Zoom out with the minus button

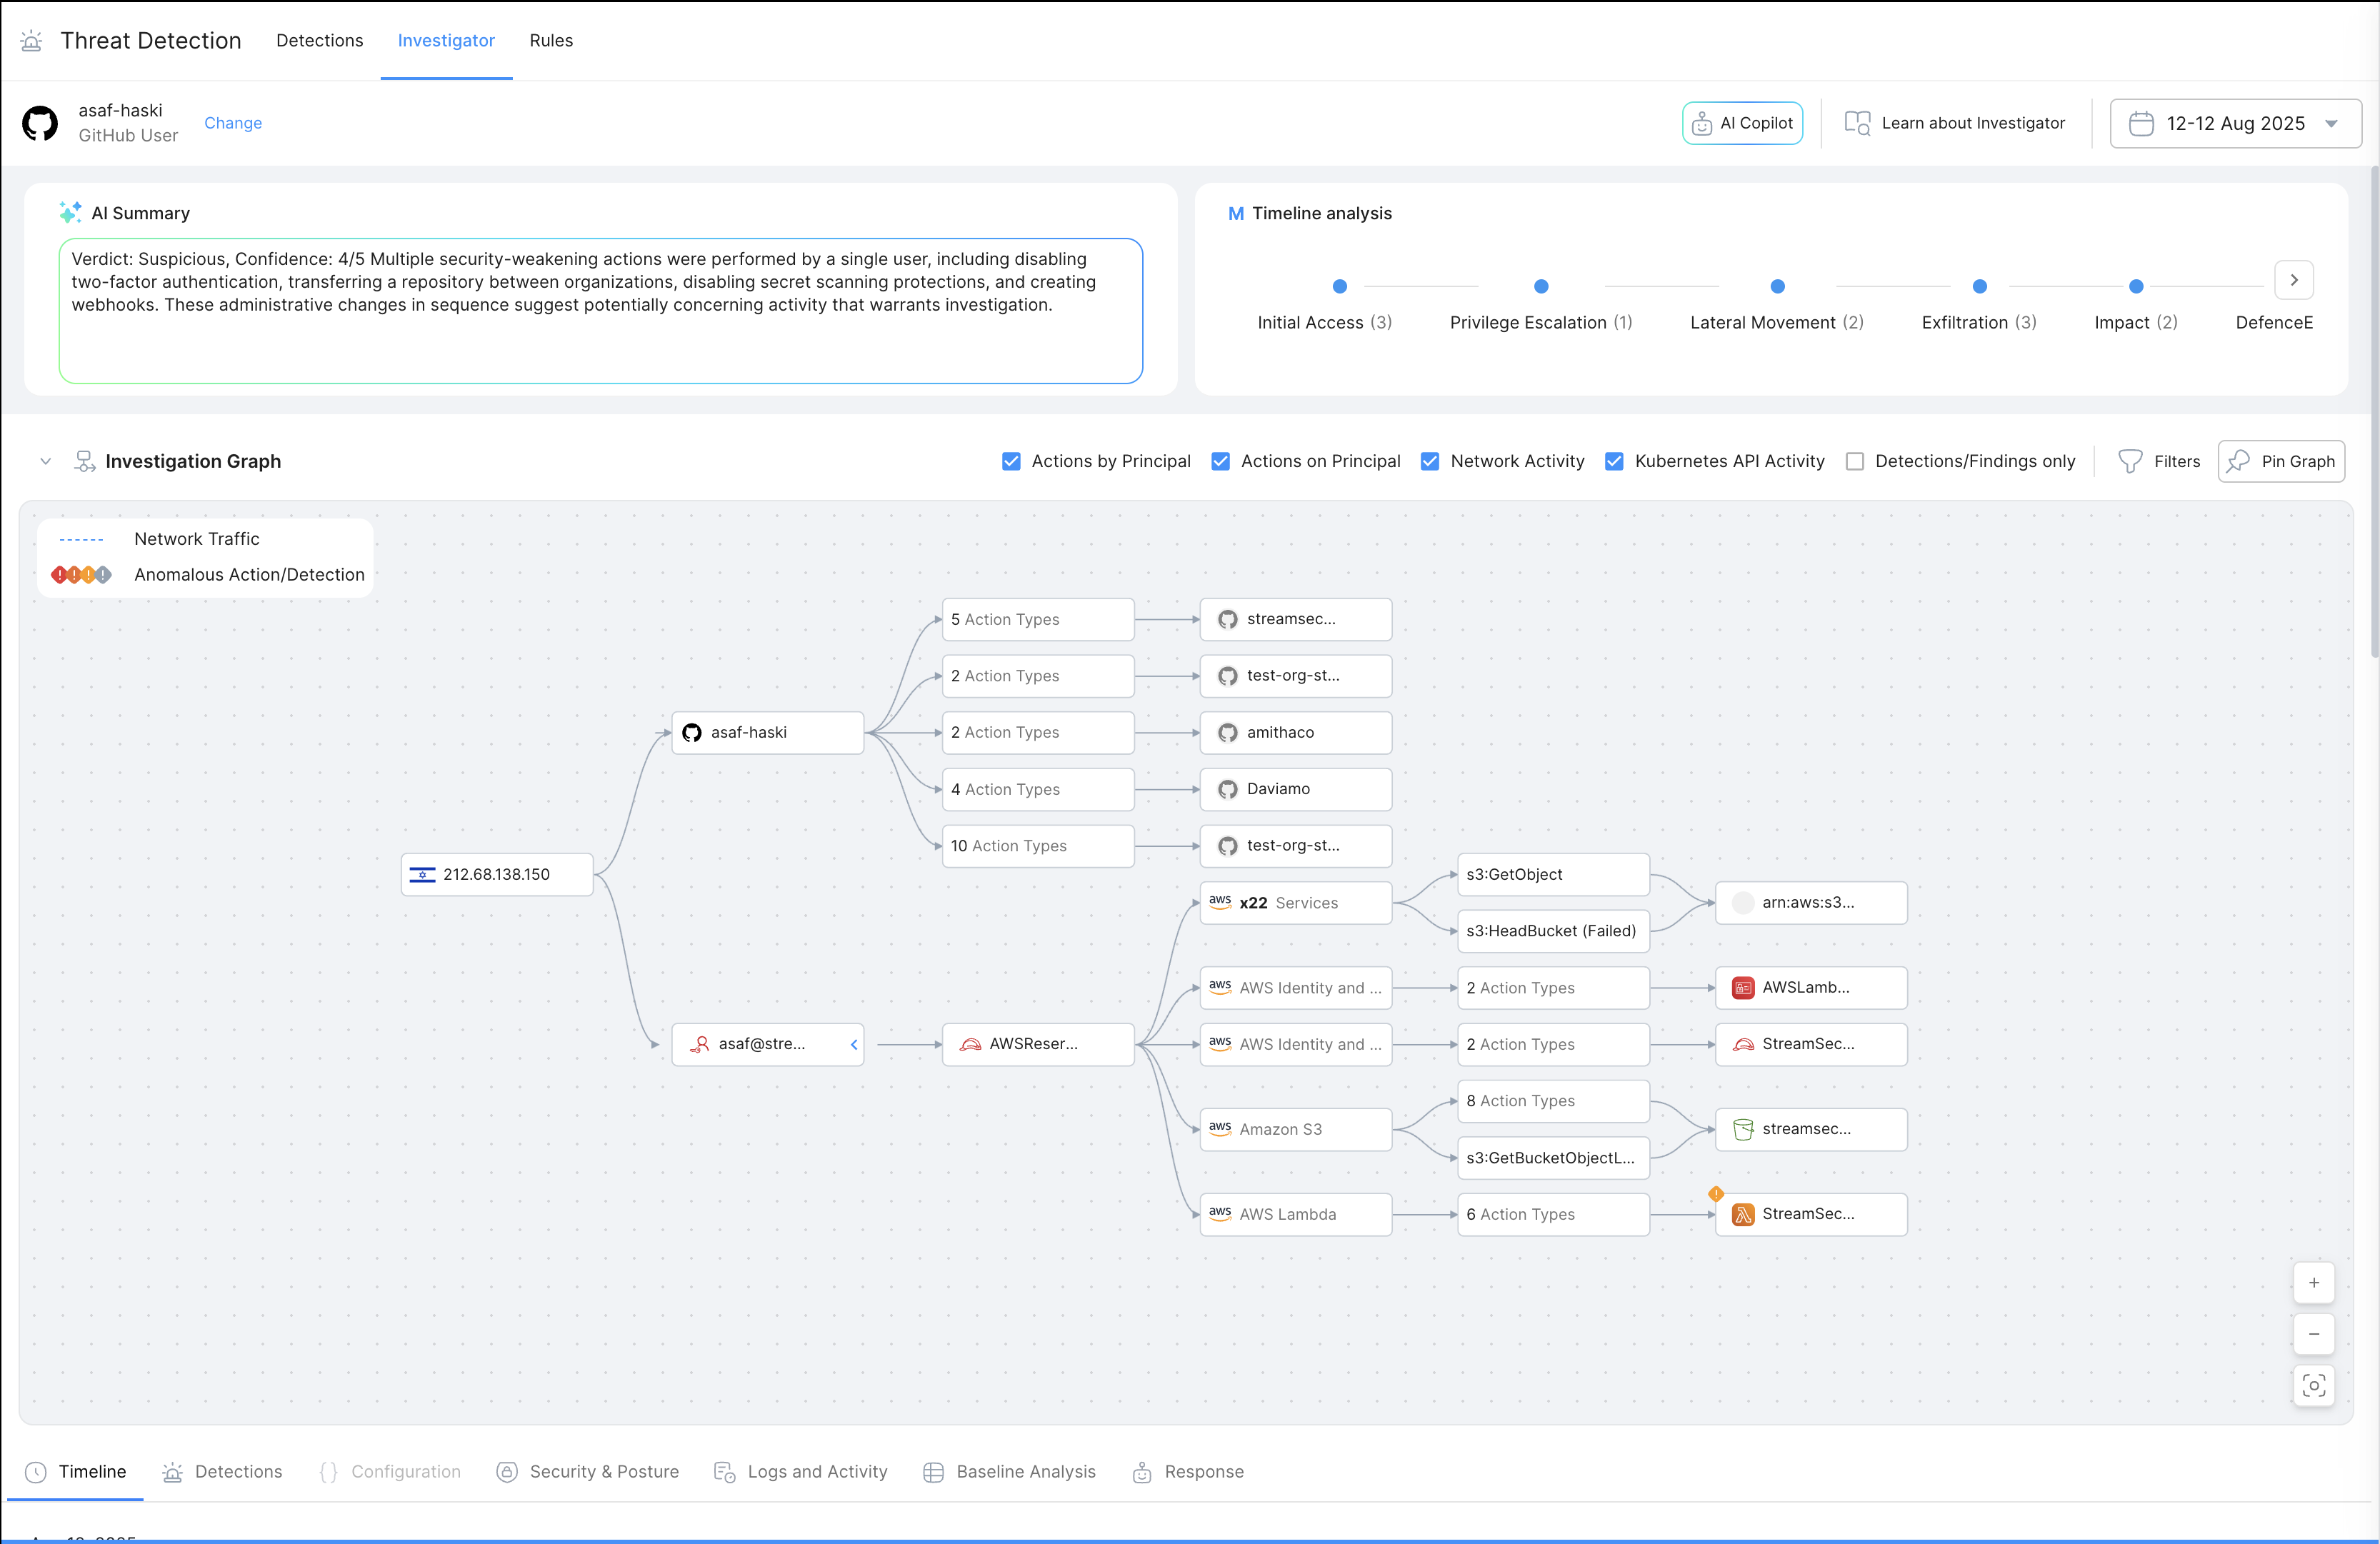tap(2313, 1334)
